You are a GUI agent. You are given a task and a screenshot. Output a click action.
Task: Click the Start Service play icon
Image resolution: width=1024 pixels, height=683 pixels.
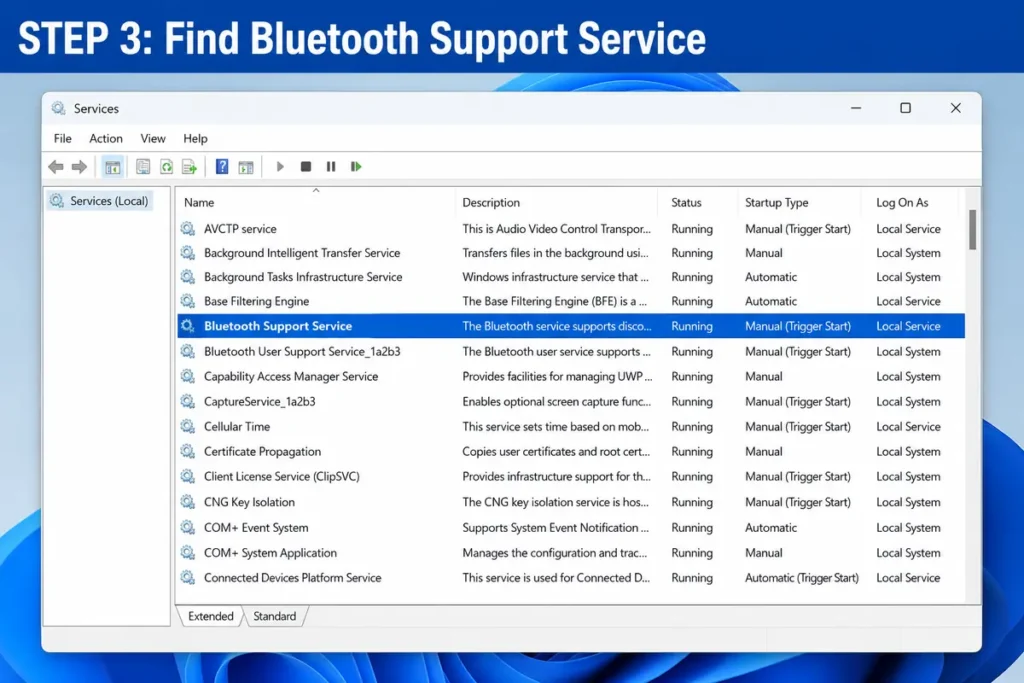coord(280,167)
